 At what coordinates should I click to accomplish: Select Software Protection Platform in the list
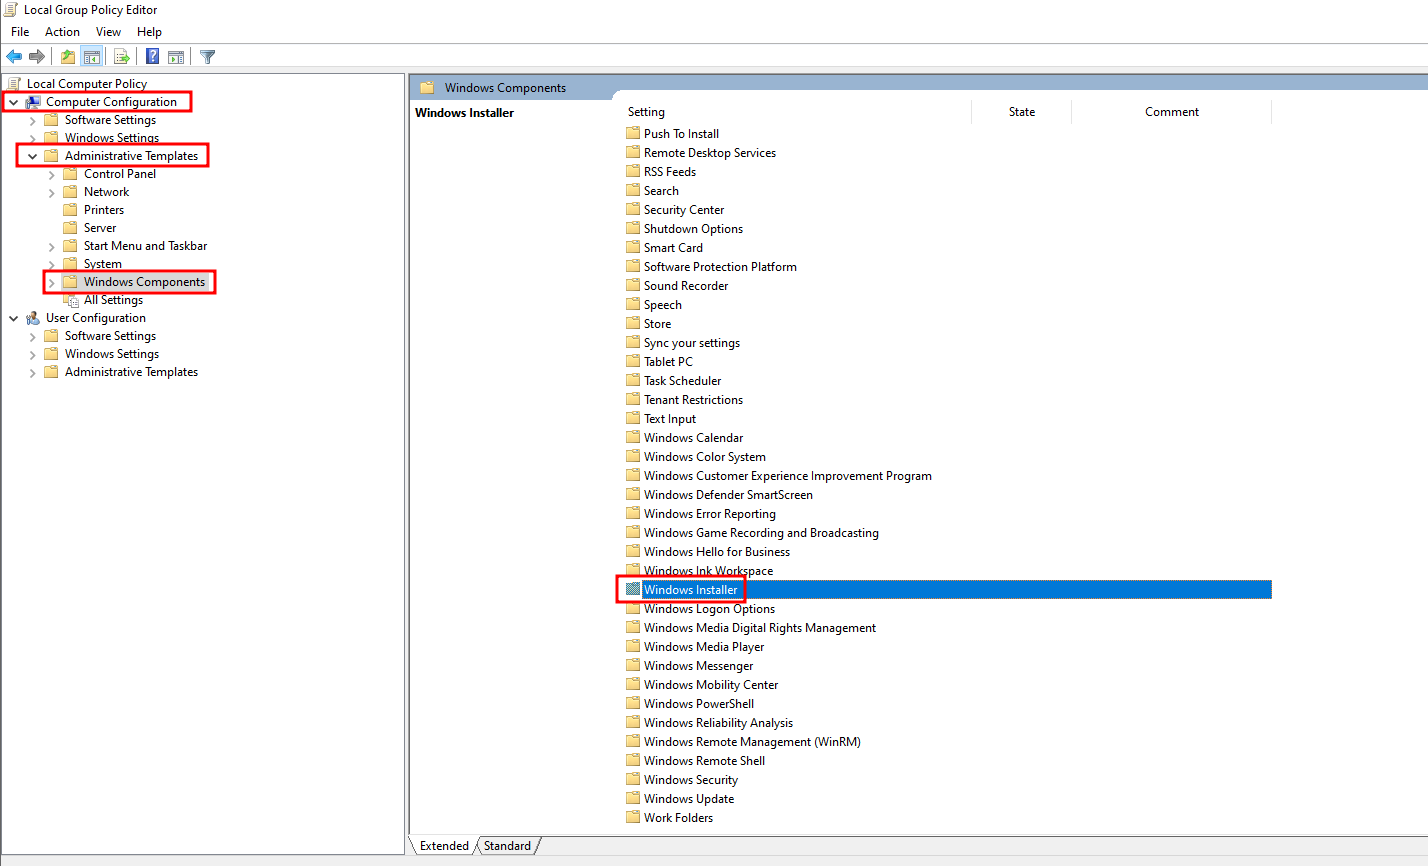point(720,267)
